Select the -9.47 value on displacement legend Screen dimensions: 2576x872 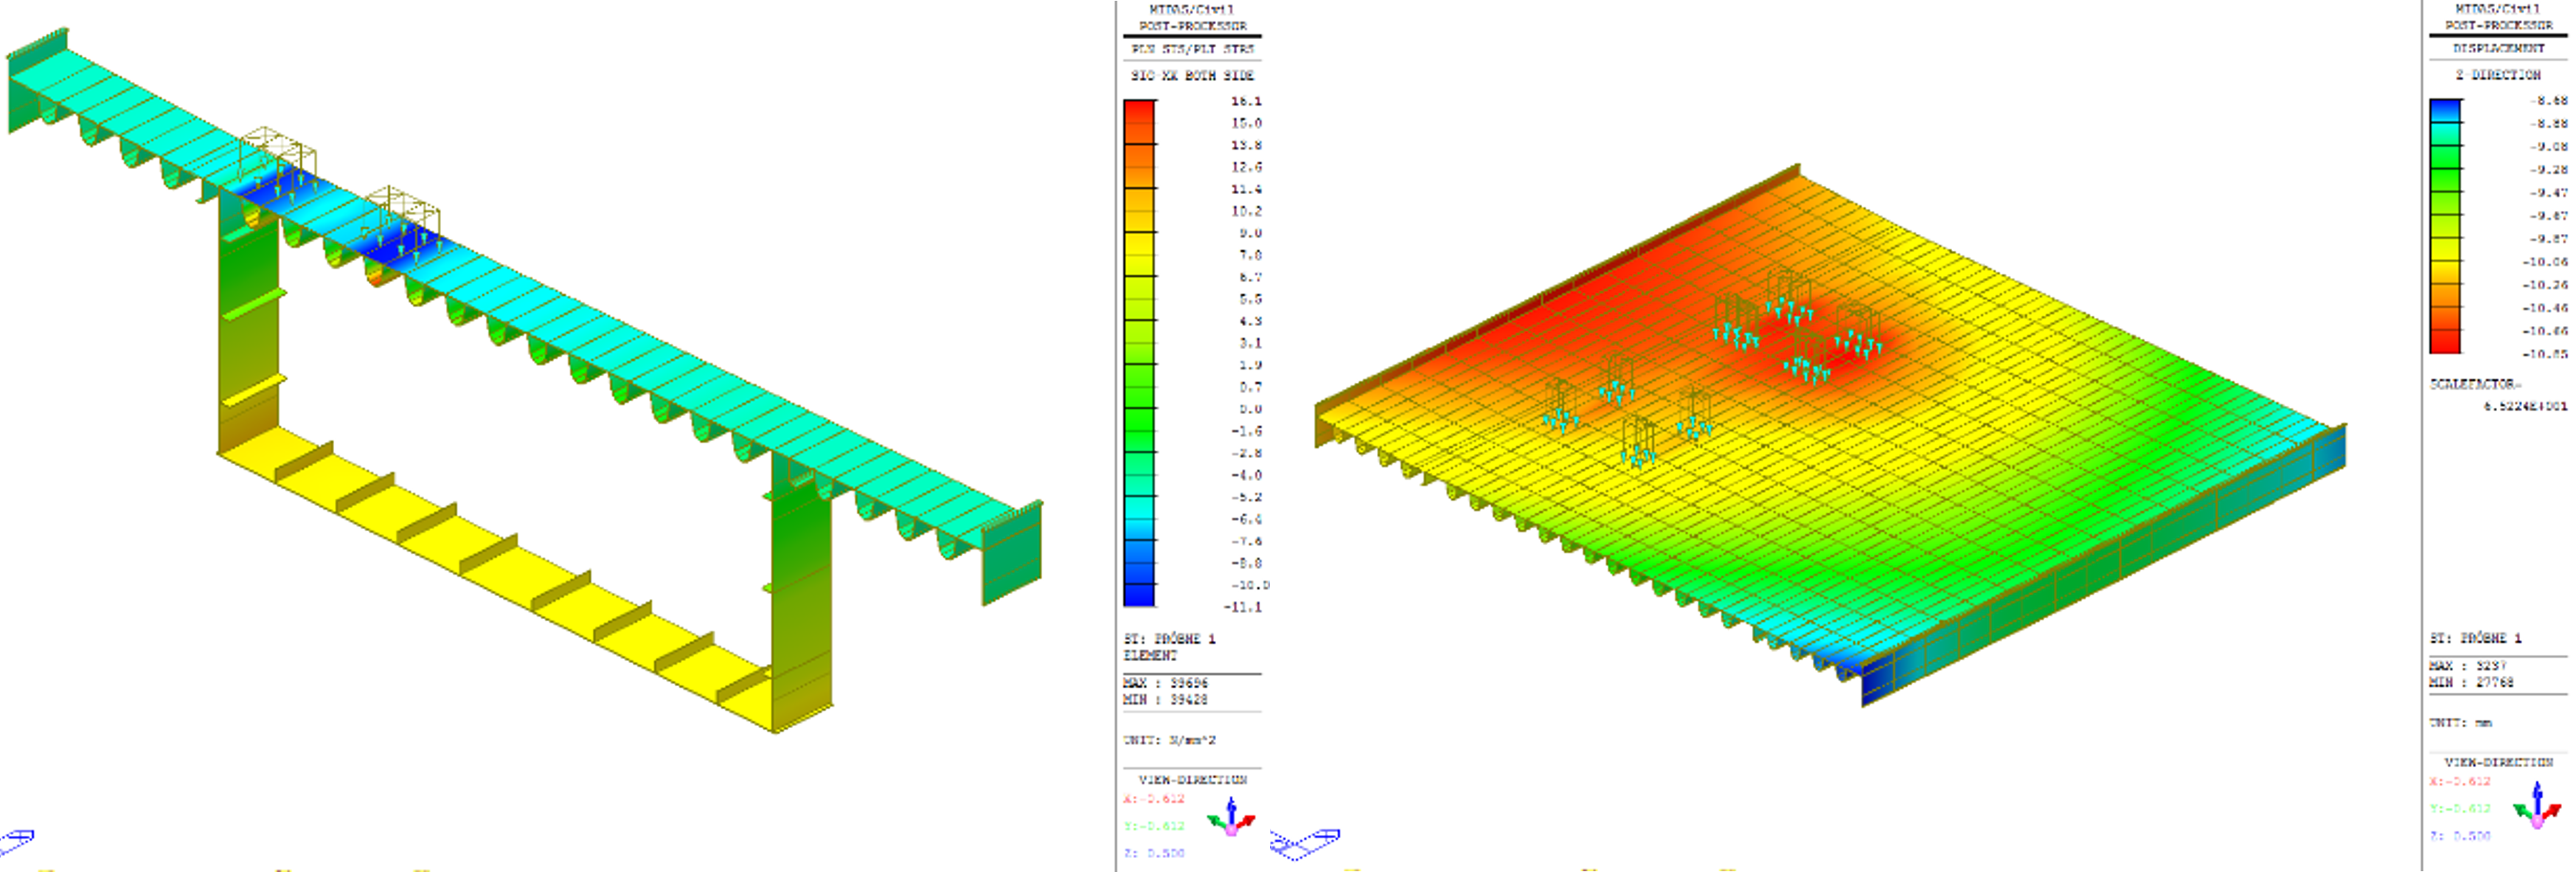pos(2549,192)
